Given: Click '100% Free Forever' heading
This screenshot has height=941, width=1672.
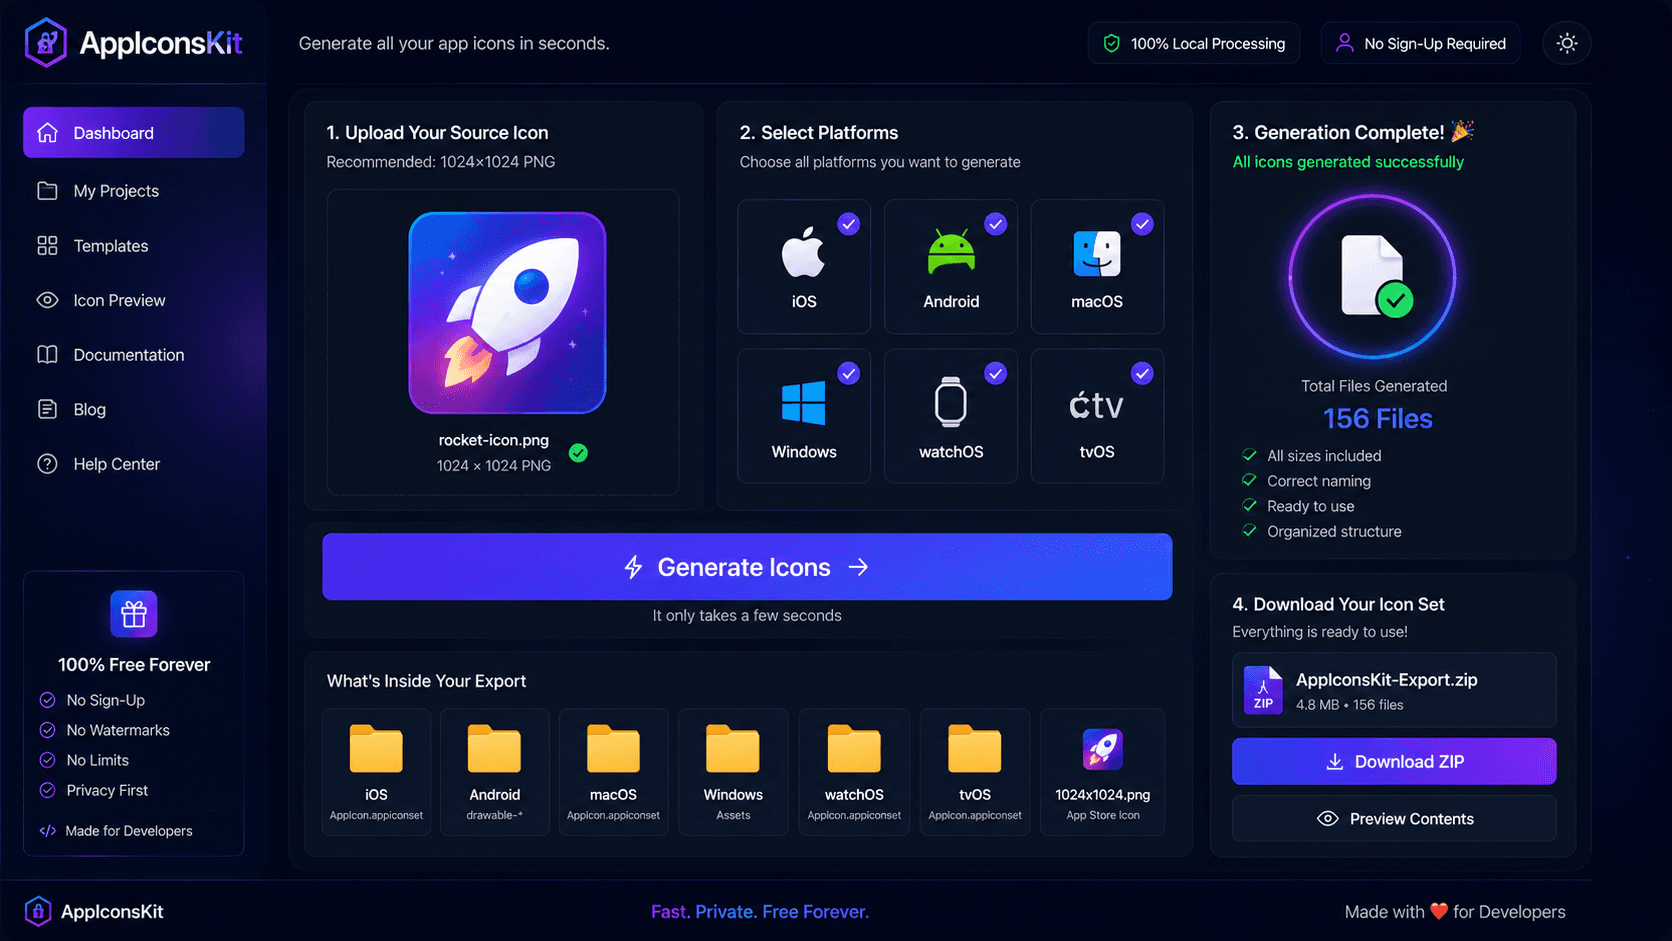Looking at the screenshot, I should coord(134,665).
